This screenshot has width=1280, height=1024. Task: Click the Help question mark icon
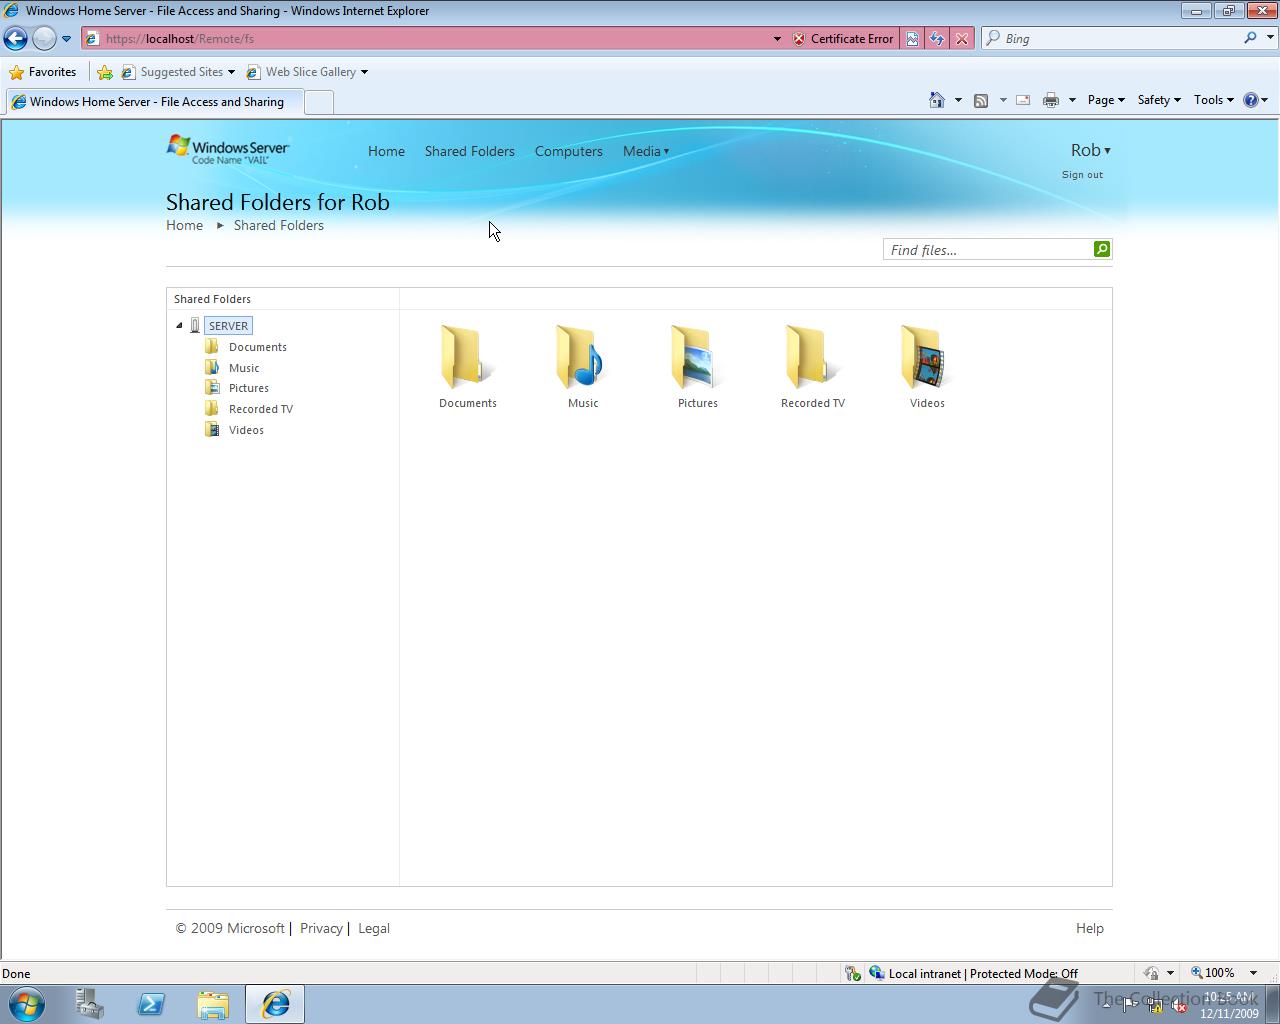(1250, 100)
